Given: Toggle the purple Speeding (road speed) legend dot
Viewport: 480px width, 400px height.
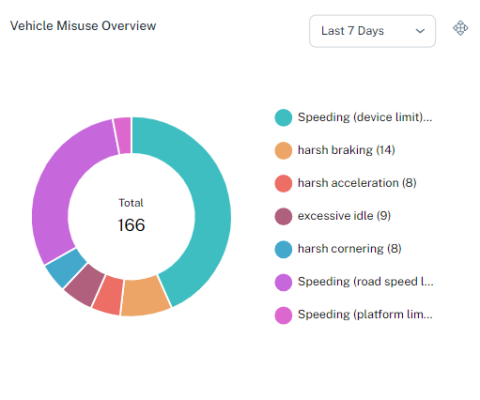Looking at the screenshot, I should (283, 282).
